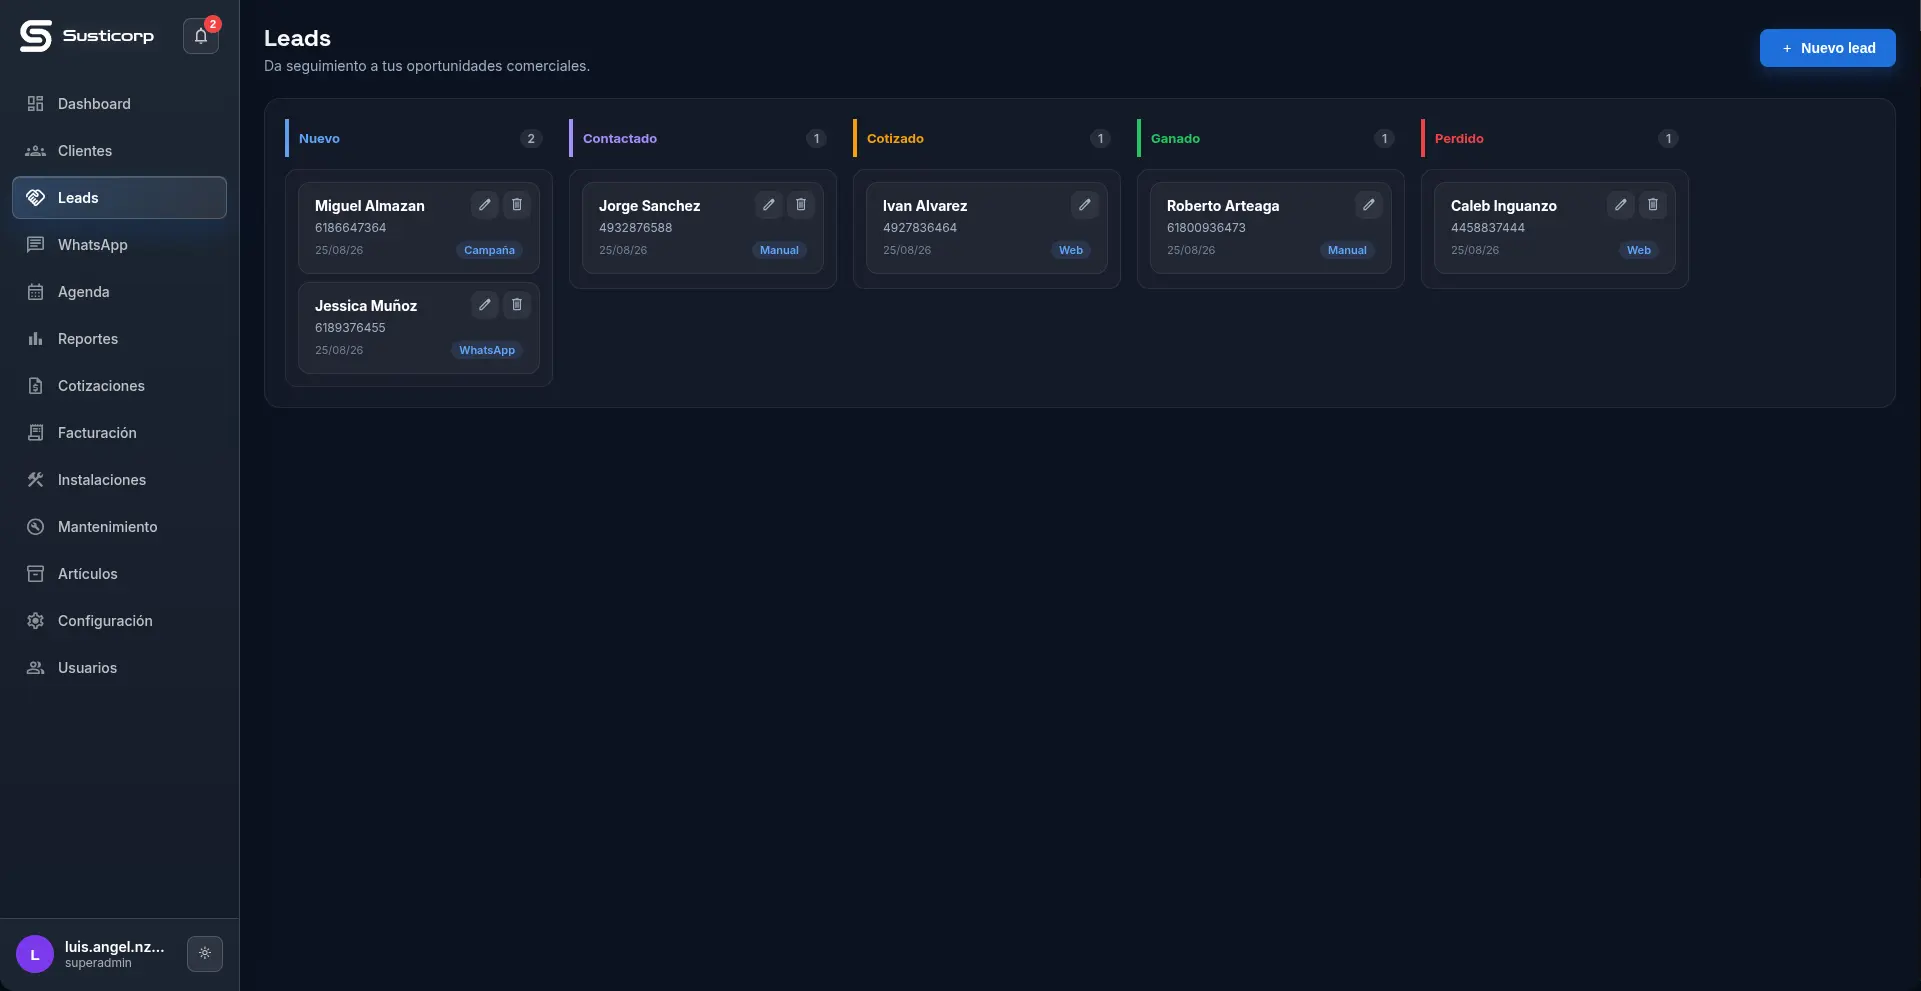The height and width of the screenshot is (991, 1921).
Task: Edit Roberto Arteaga lead with pencil icon
Action: 1369,205
